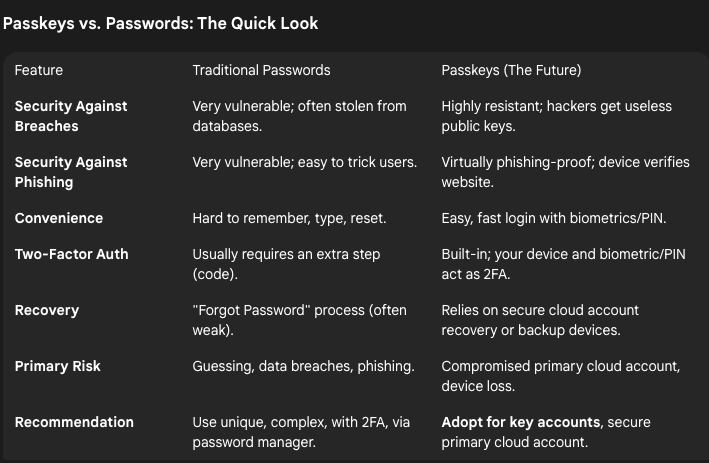Click the 'Hard to remember, type, reset' cell

pyautogui.click(x=288, y=218)
